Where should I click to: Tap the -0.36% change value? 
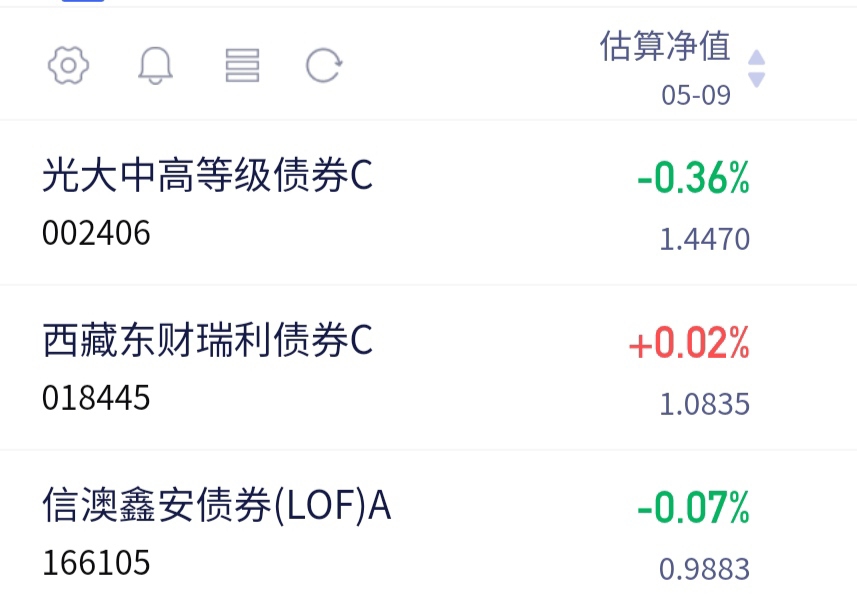coord(693,178)
